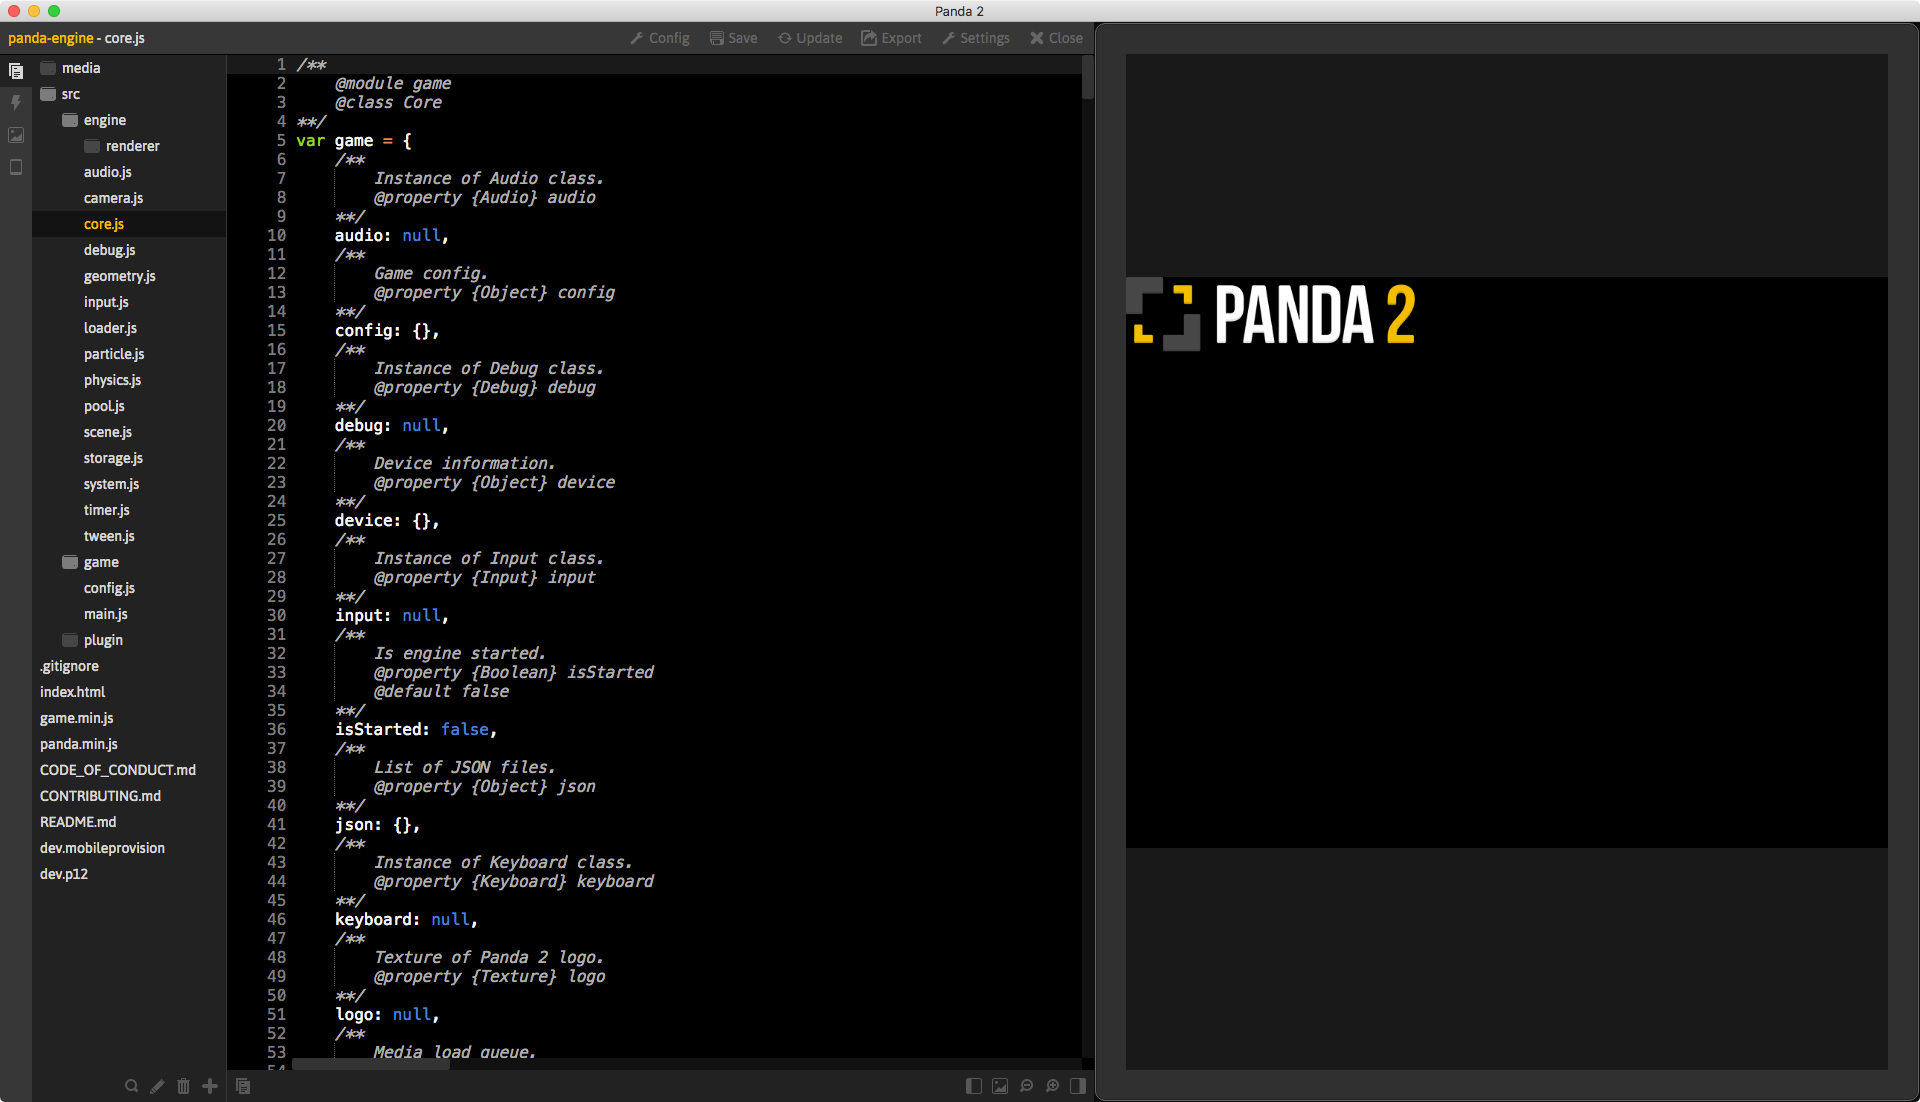1920x1102 pixels.
Task: Open the lightning bolt sidebar panel
Action: coord(16,103)
